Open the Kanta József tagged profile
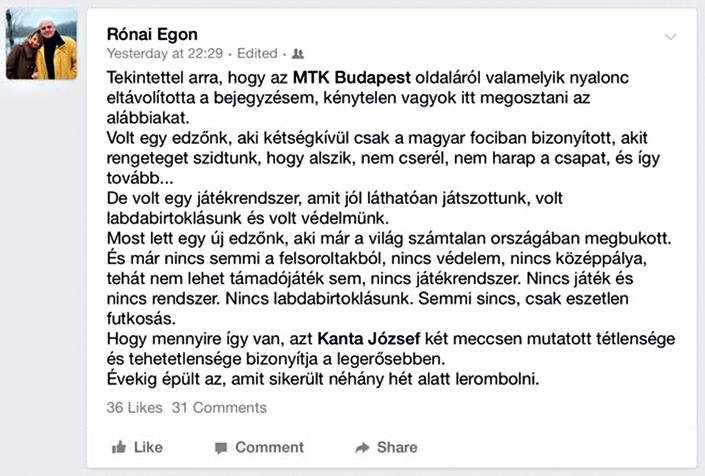The width and height of the screenshot is (705, 476). click(x=369, y=338)
